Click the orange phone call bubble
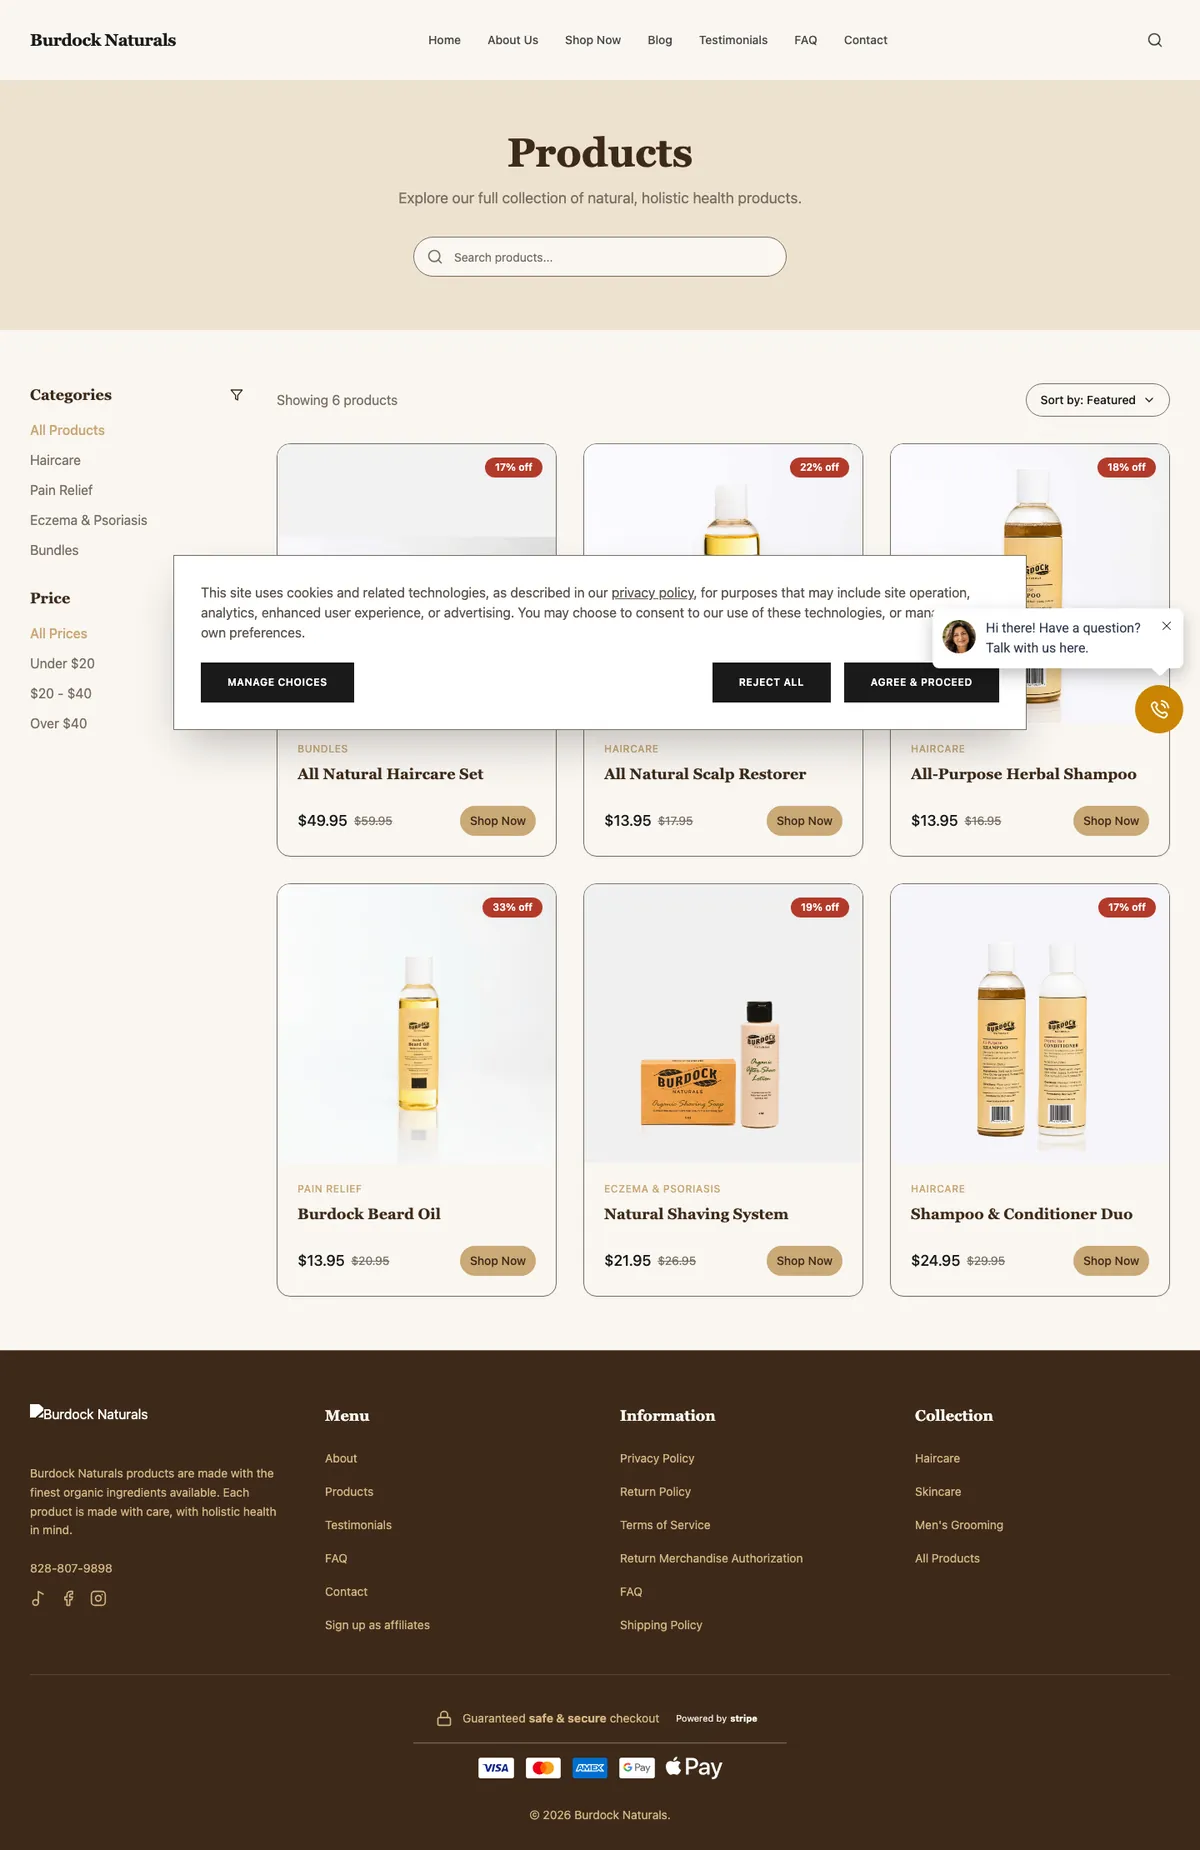 pos(1159,709)
